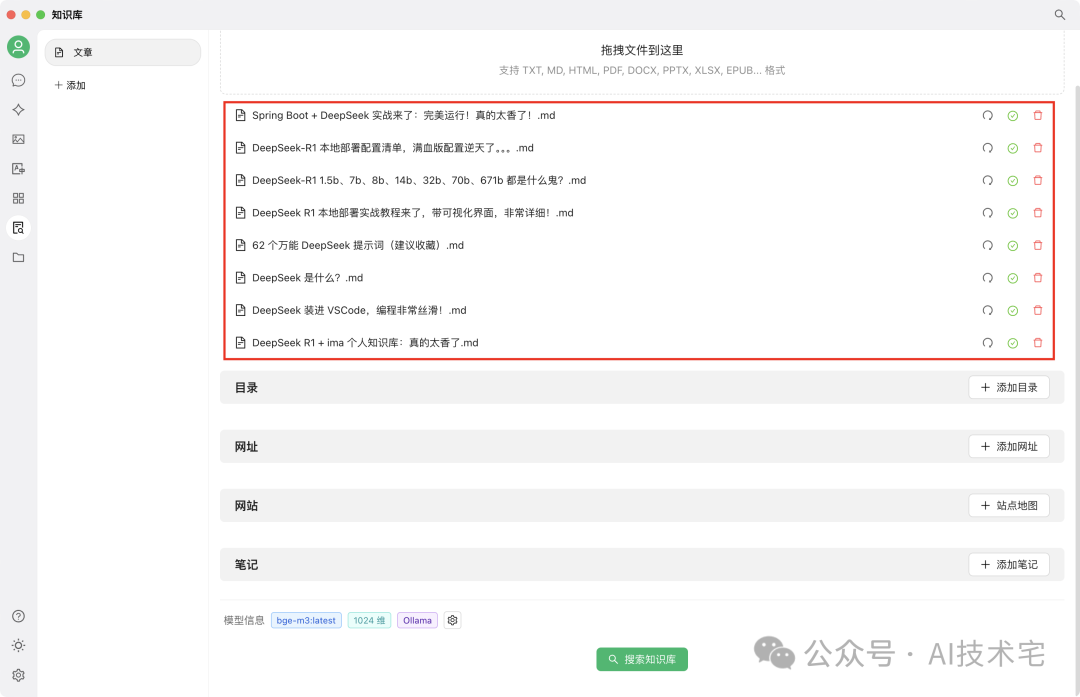
Task: Open DeepSeek-R1 1.5b、7b、8b file name
Action: coord(419,180)
